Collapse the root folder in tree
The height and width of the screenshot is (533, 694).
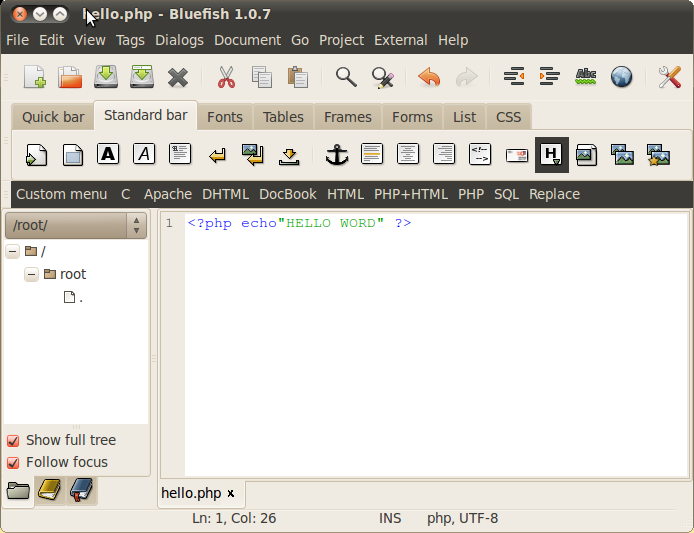pyautogui.click(x=31, y=274)
